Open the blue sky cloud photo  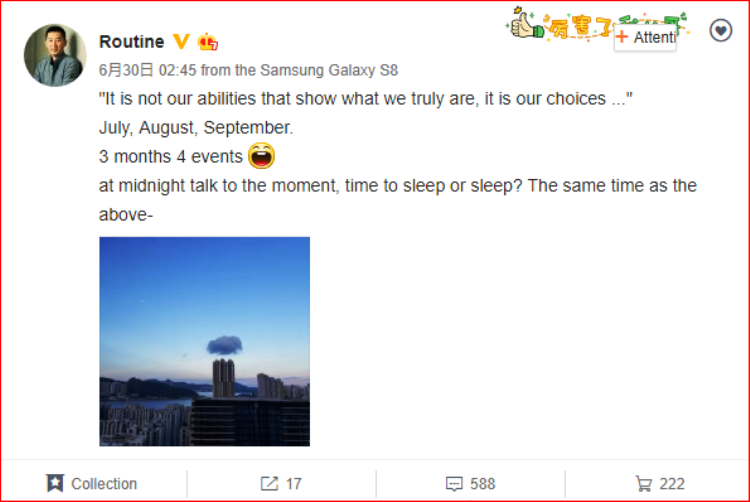(204, 341)
